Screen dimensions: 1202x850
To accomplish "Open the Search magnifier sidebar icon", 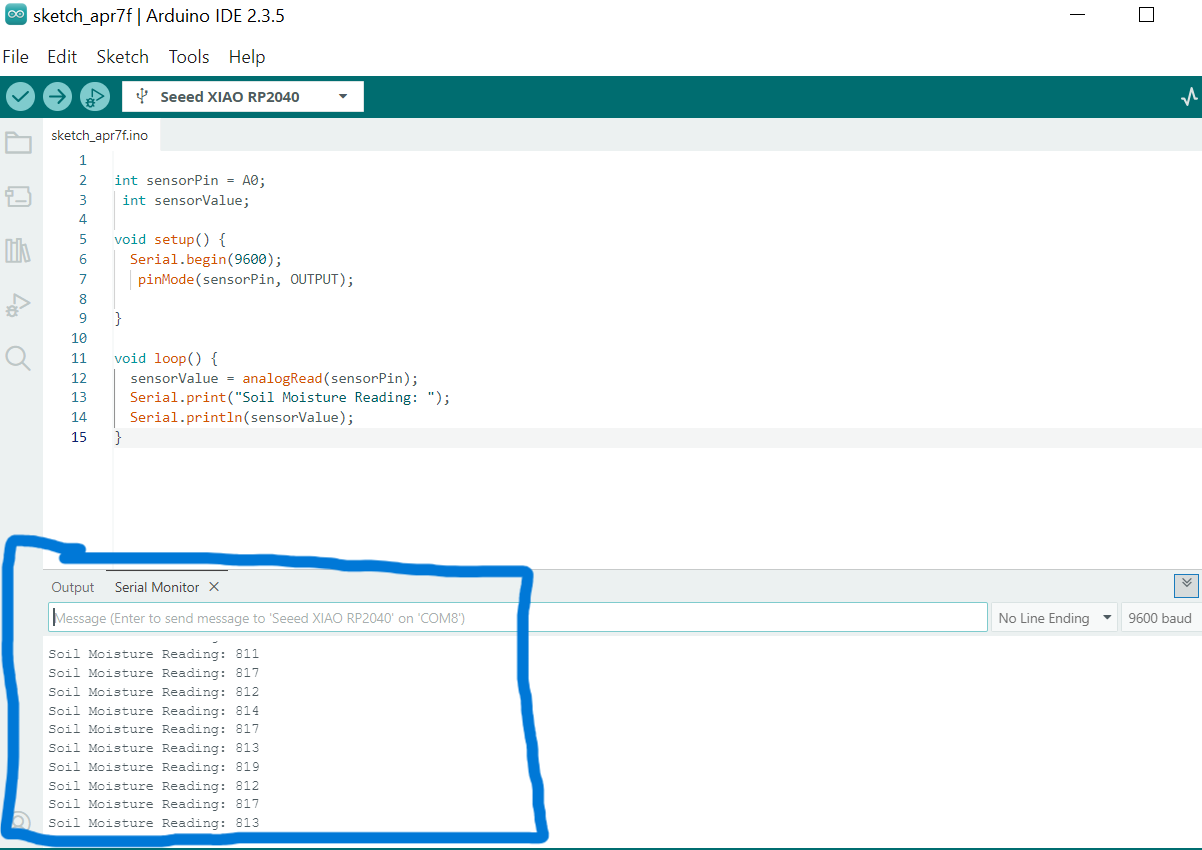I will click(18, 358).
